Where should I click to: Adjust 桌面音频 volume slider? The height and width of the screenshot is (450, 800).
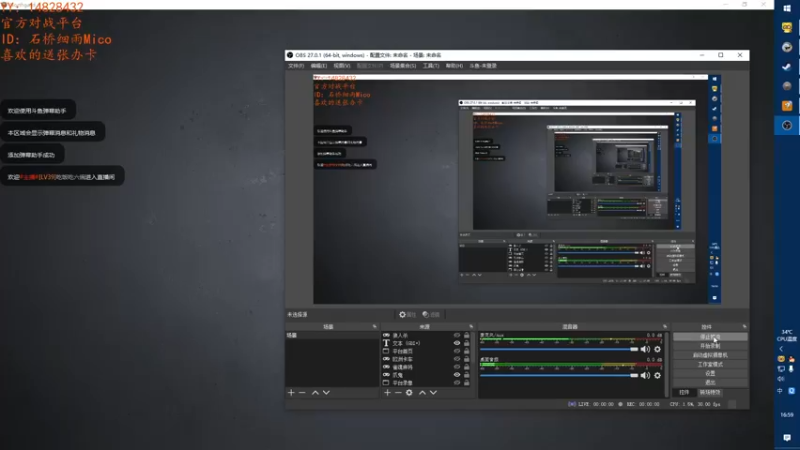click(559, 376)
